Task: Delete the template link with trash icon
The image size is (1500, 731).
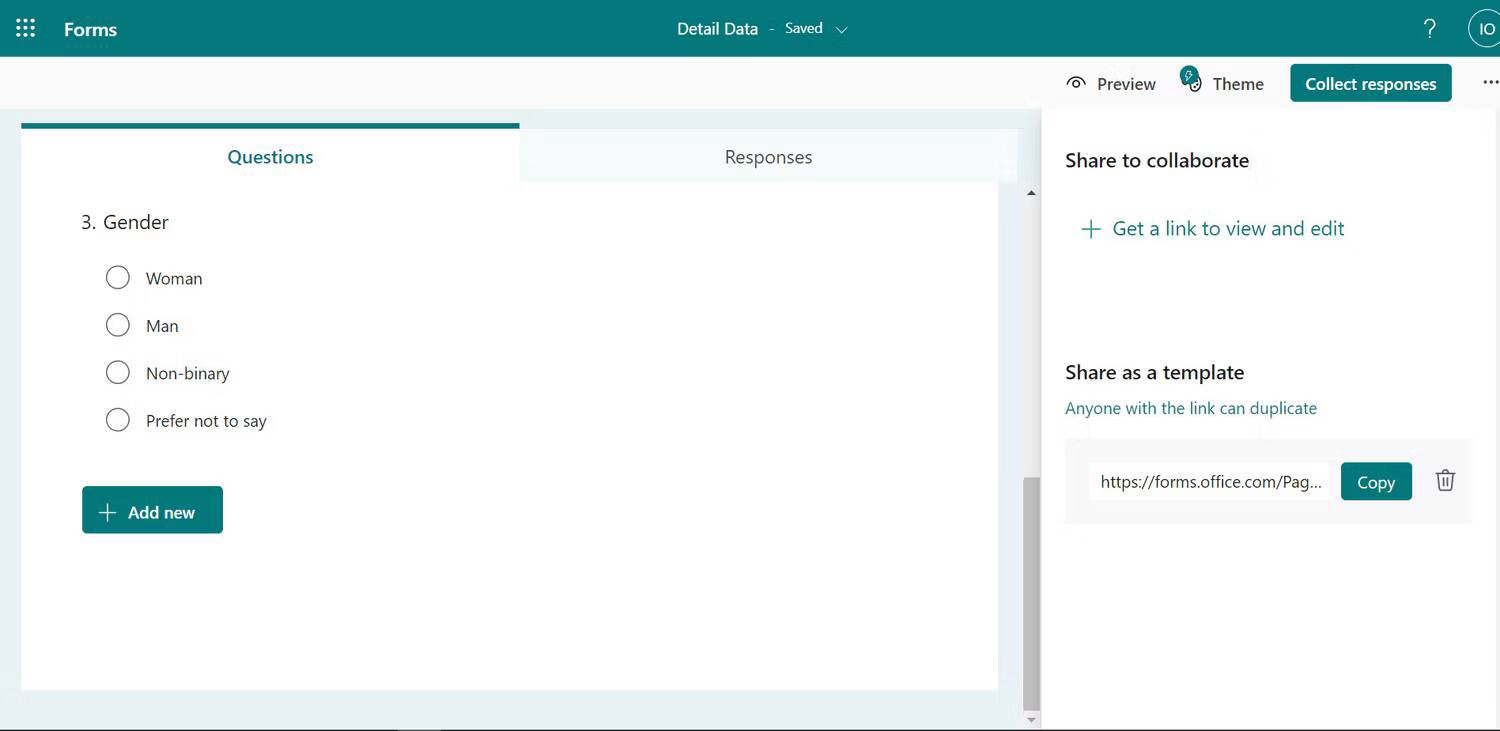Action: 1445,481
